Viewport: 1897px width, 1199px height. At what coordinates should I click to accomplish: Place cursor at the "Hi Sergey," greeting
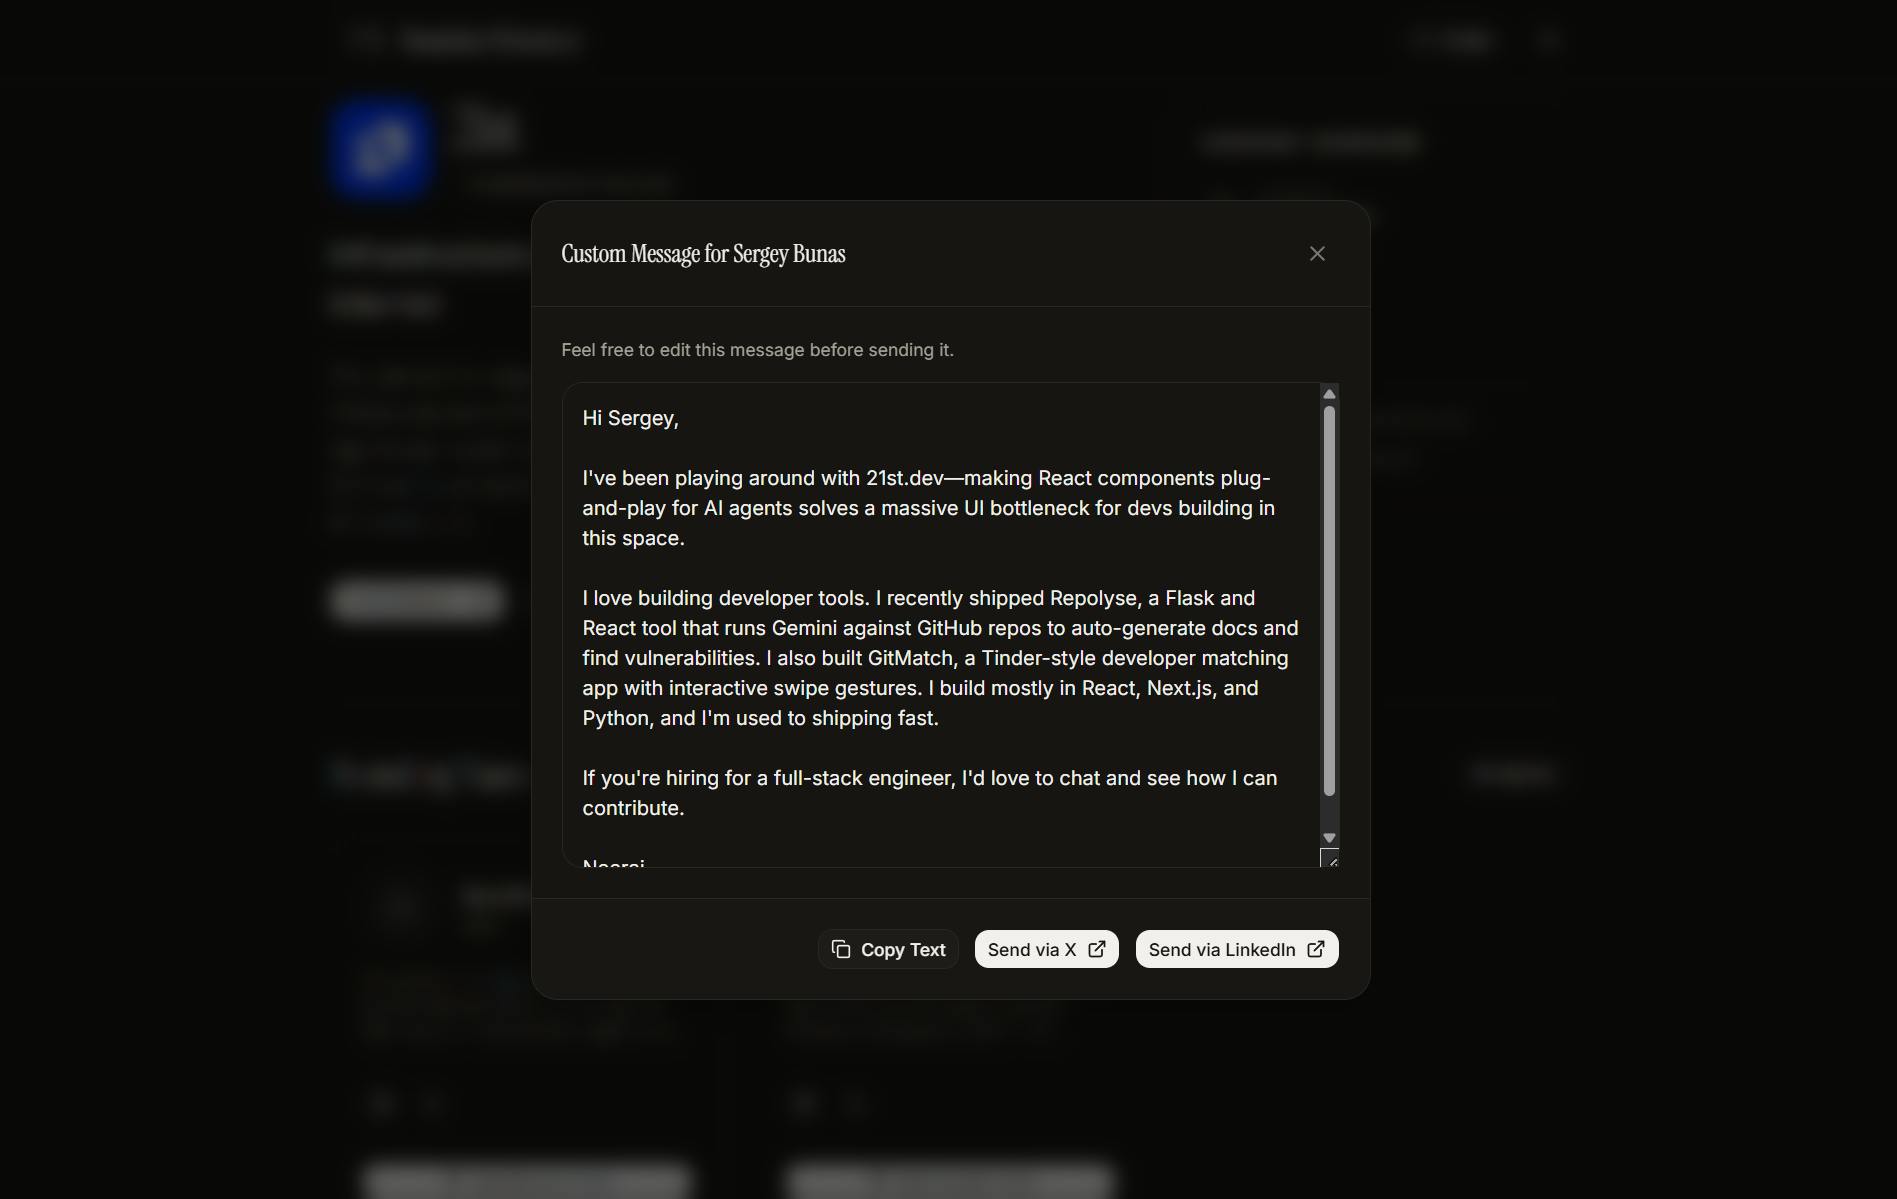[x=630, y=418]
